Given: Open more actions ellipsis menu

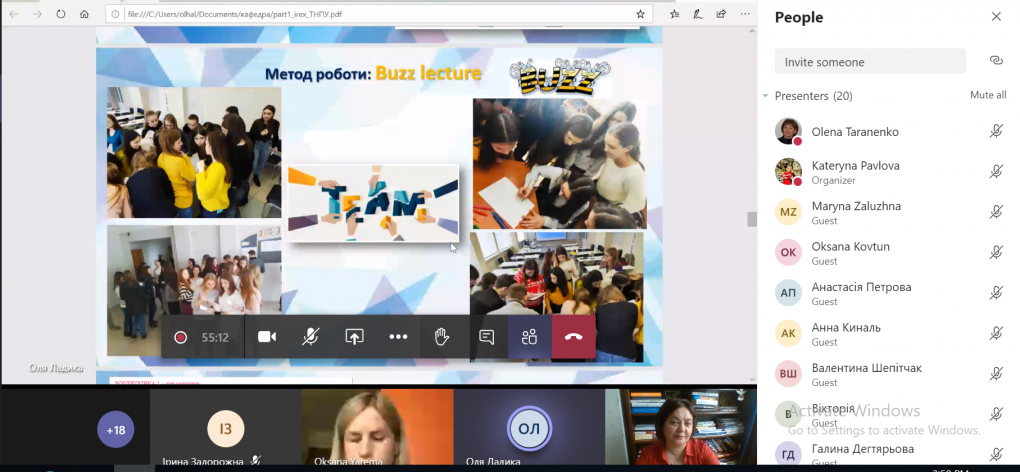Looking at the screenshot, I should click(398, 337).
